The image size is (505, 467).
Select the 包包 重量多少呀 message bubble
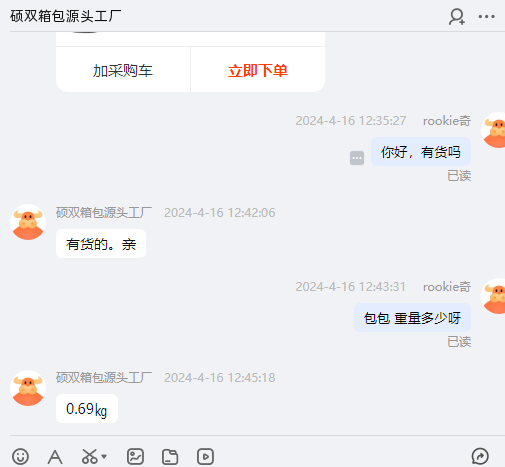click(x=412, y=318)
